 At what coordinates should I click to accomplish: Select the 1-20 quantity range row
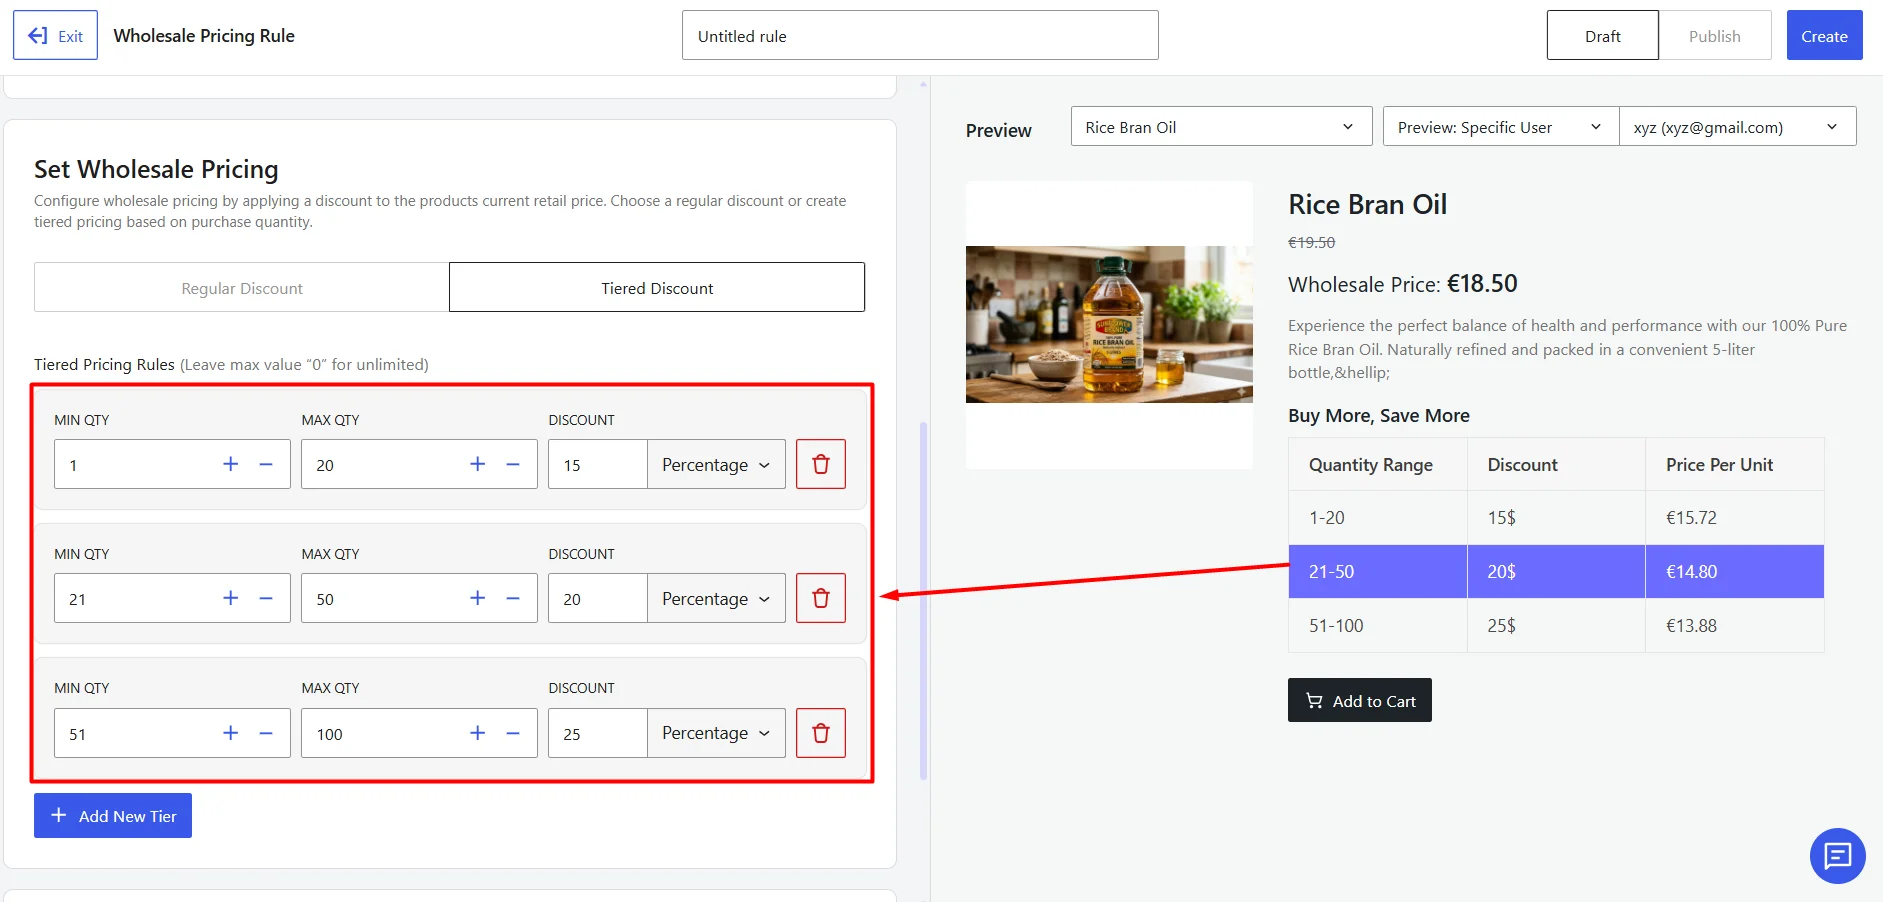click(x=1556, y=518)
